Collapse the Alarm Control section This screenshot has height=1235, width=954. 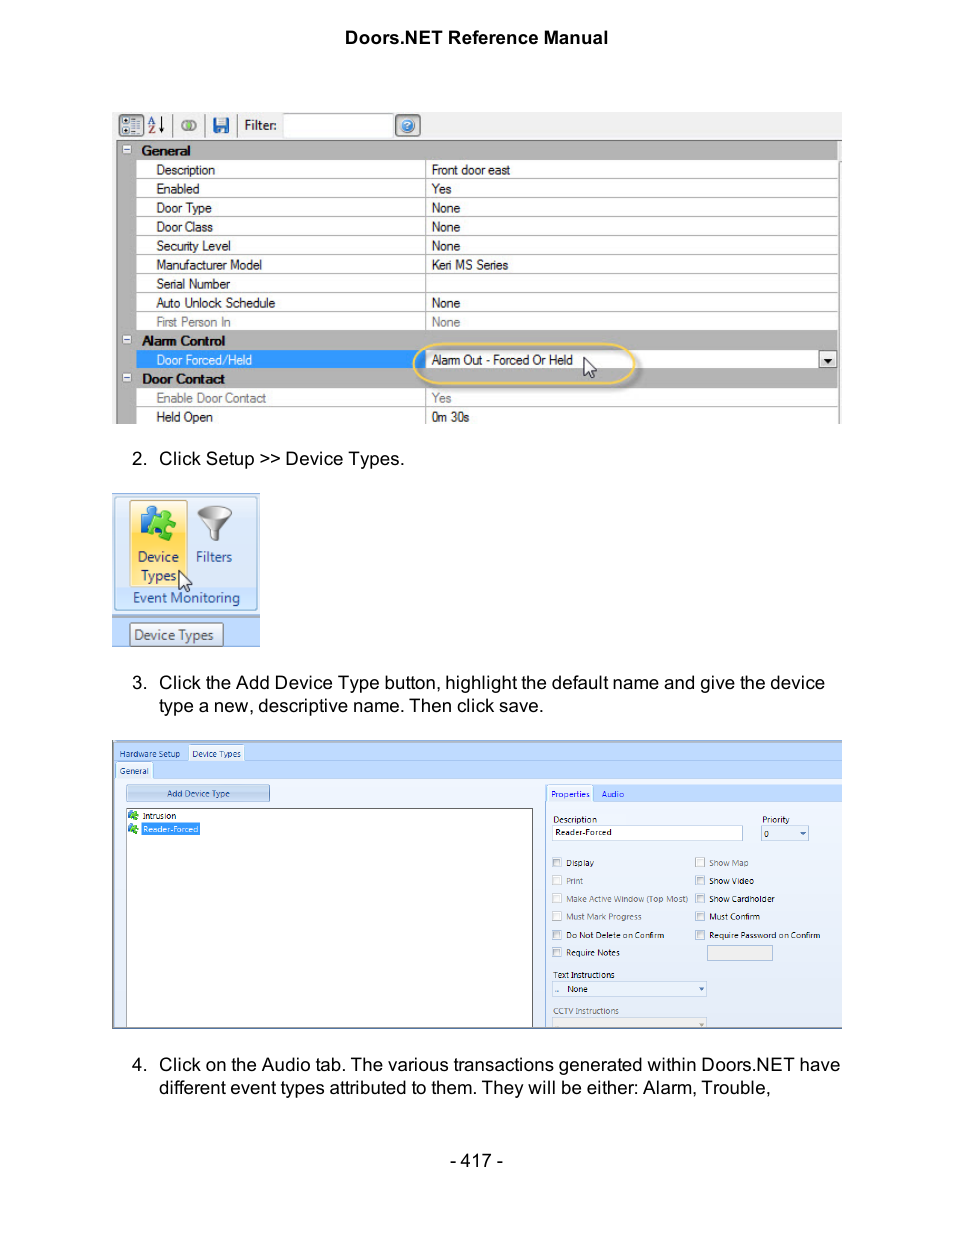127,340
